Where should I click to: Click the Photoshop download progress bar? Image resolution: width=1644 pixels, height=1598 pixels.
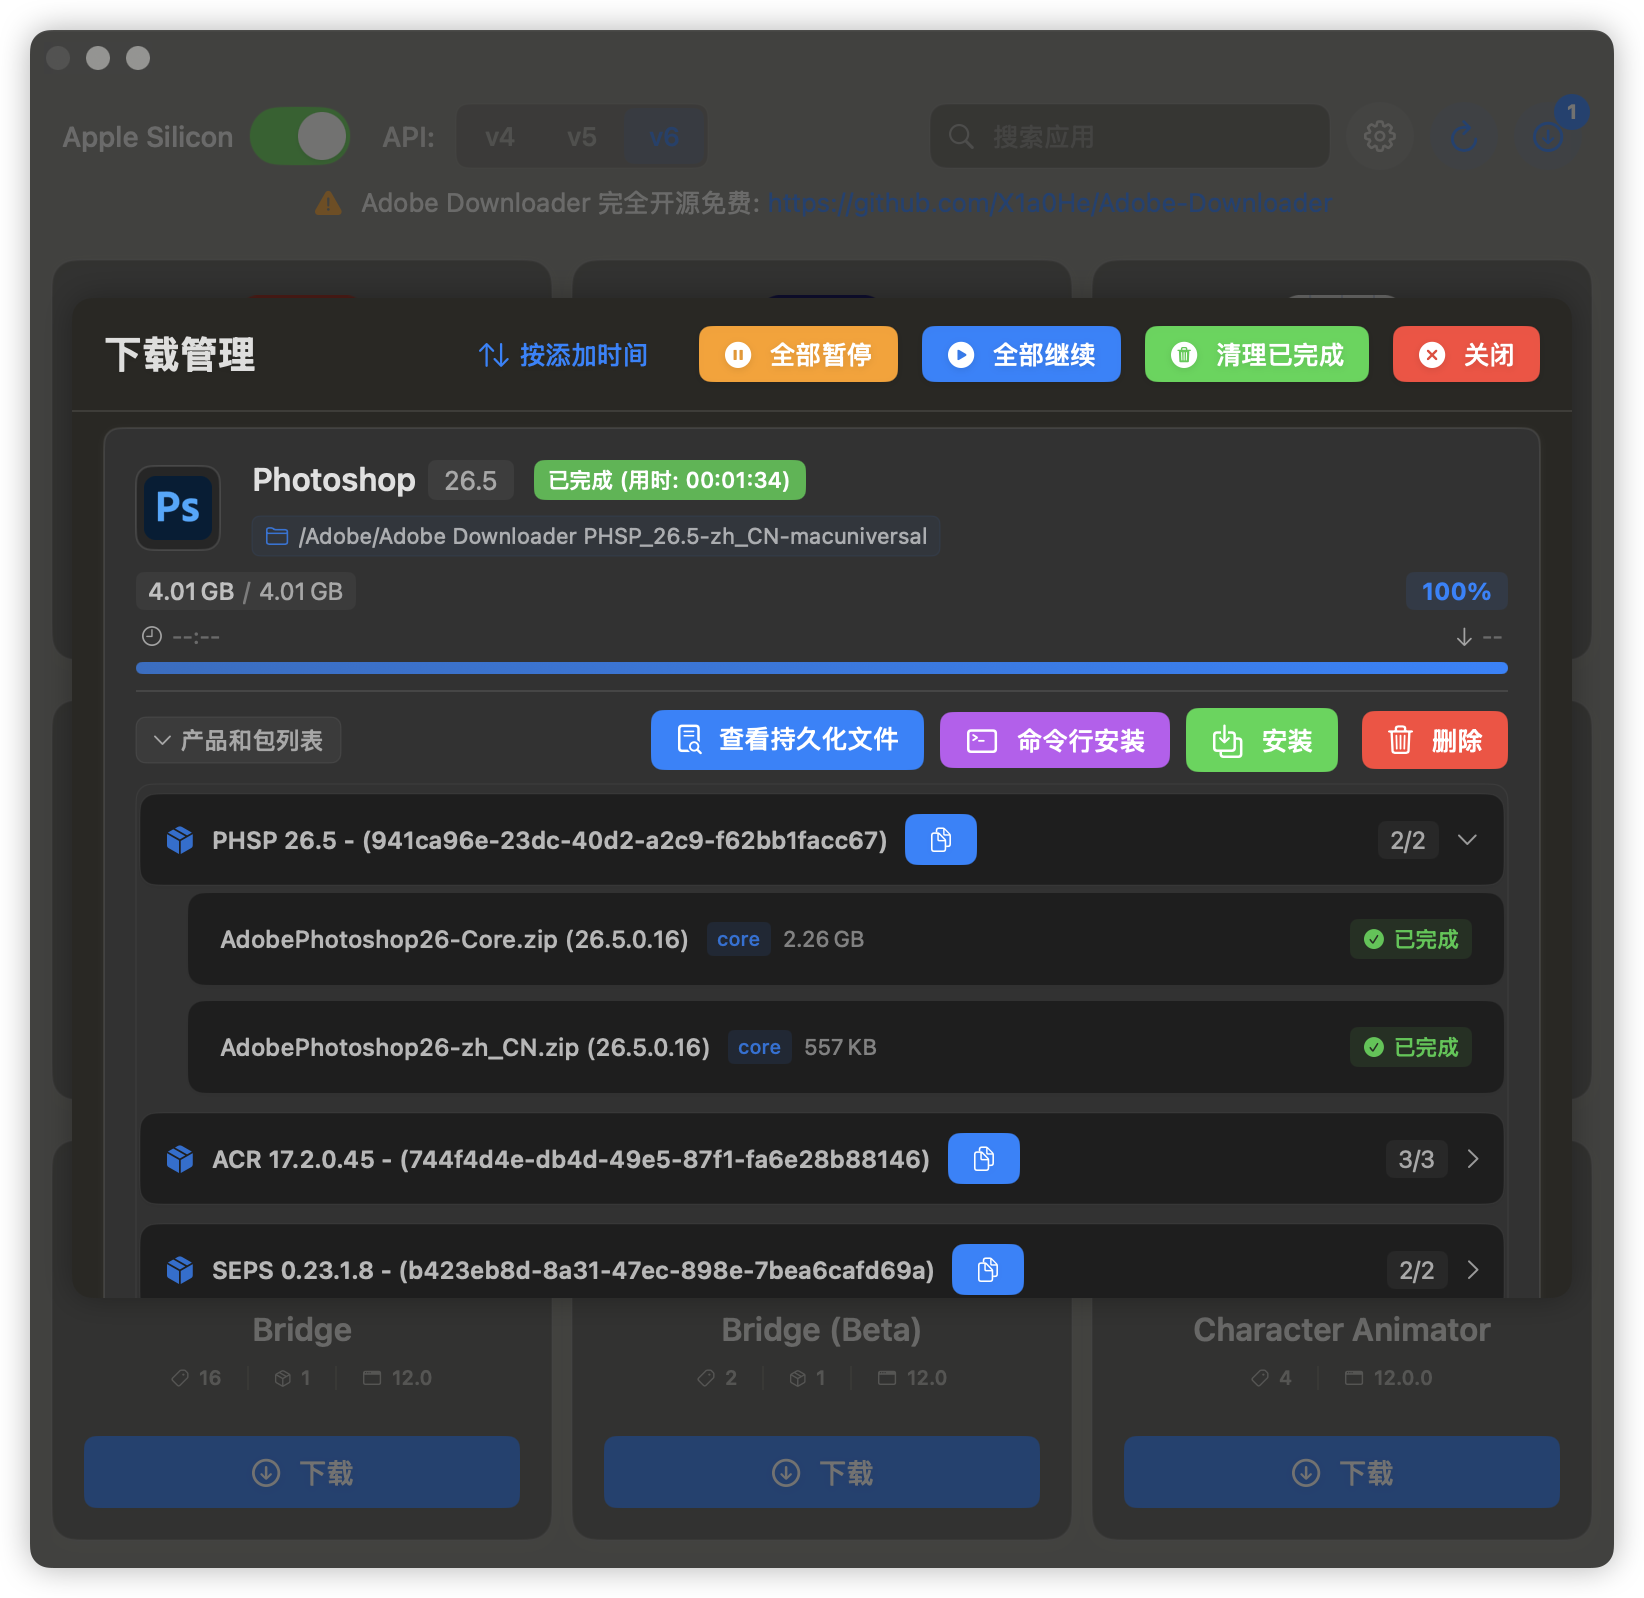coord(821,668)
